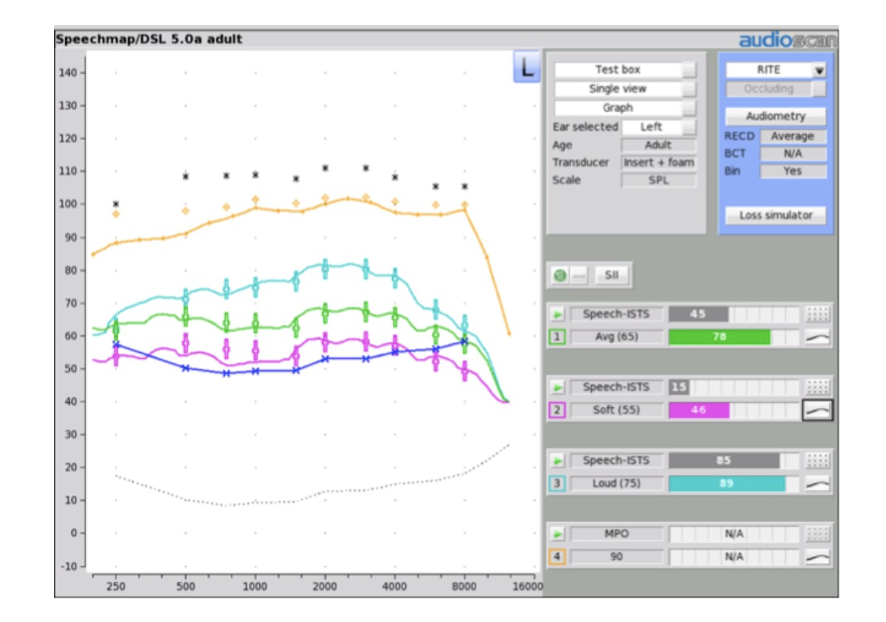The image size is (886, 622).
Task: Play the Speech-ISTS stimulus for test 2
Action: tap(557, 387)
